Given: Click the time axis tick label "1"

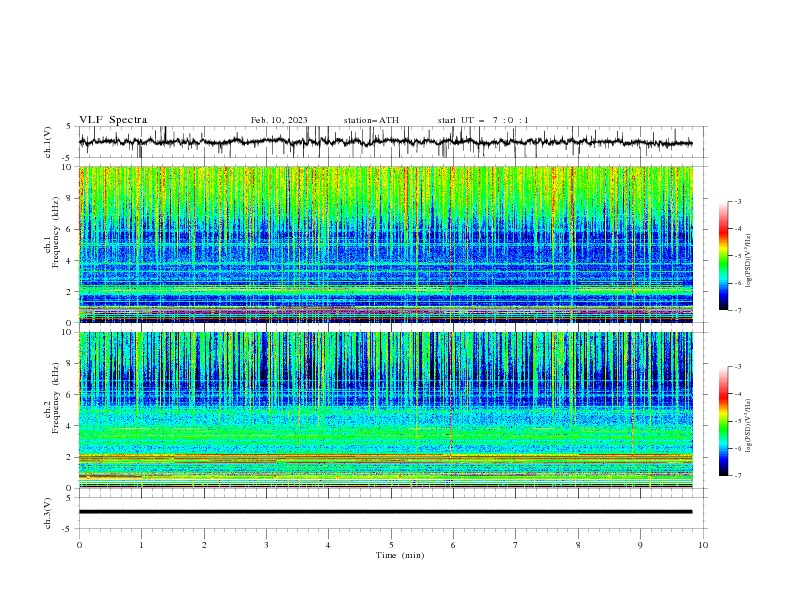Looking at the screenshot, I should coord(141,545).
